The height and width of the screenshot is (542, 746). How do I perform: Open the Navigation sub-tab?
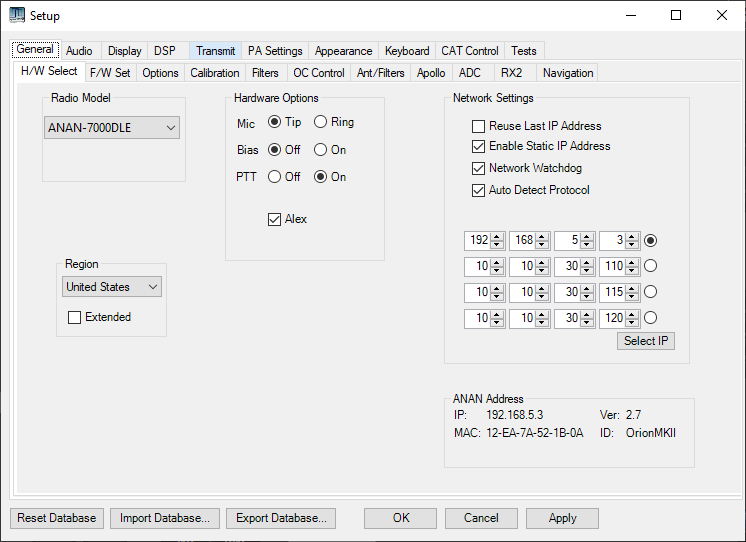click(568, 73)
